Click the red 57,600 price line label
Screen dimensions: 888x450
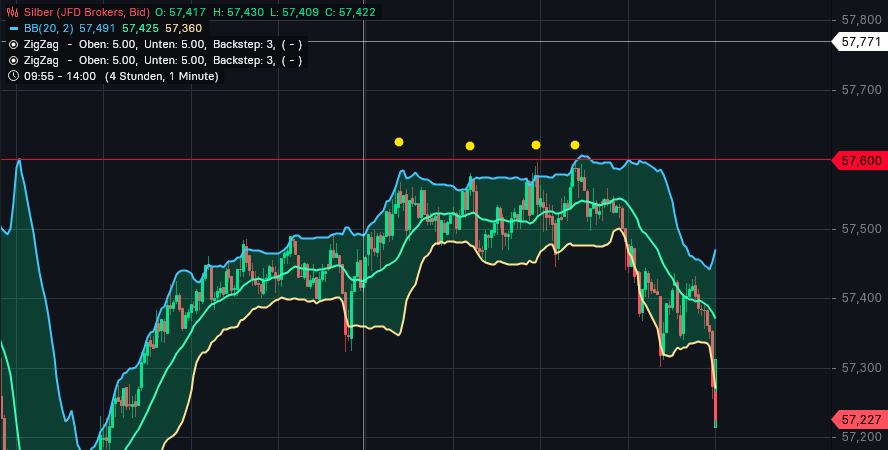click(x=860, y=160)
